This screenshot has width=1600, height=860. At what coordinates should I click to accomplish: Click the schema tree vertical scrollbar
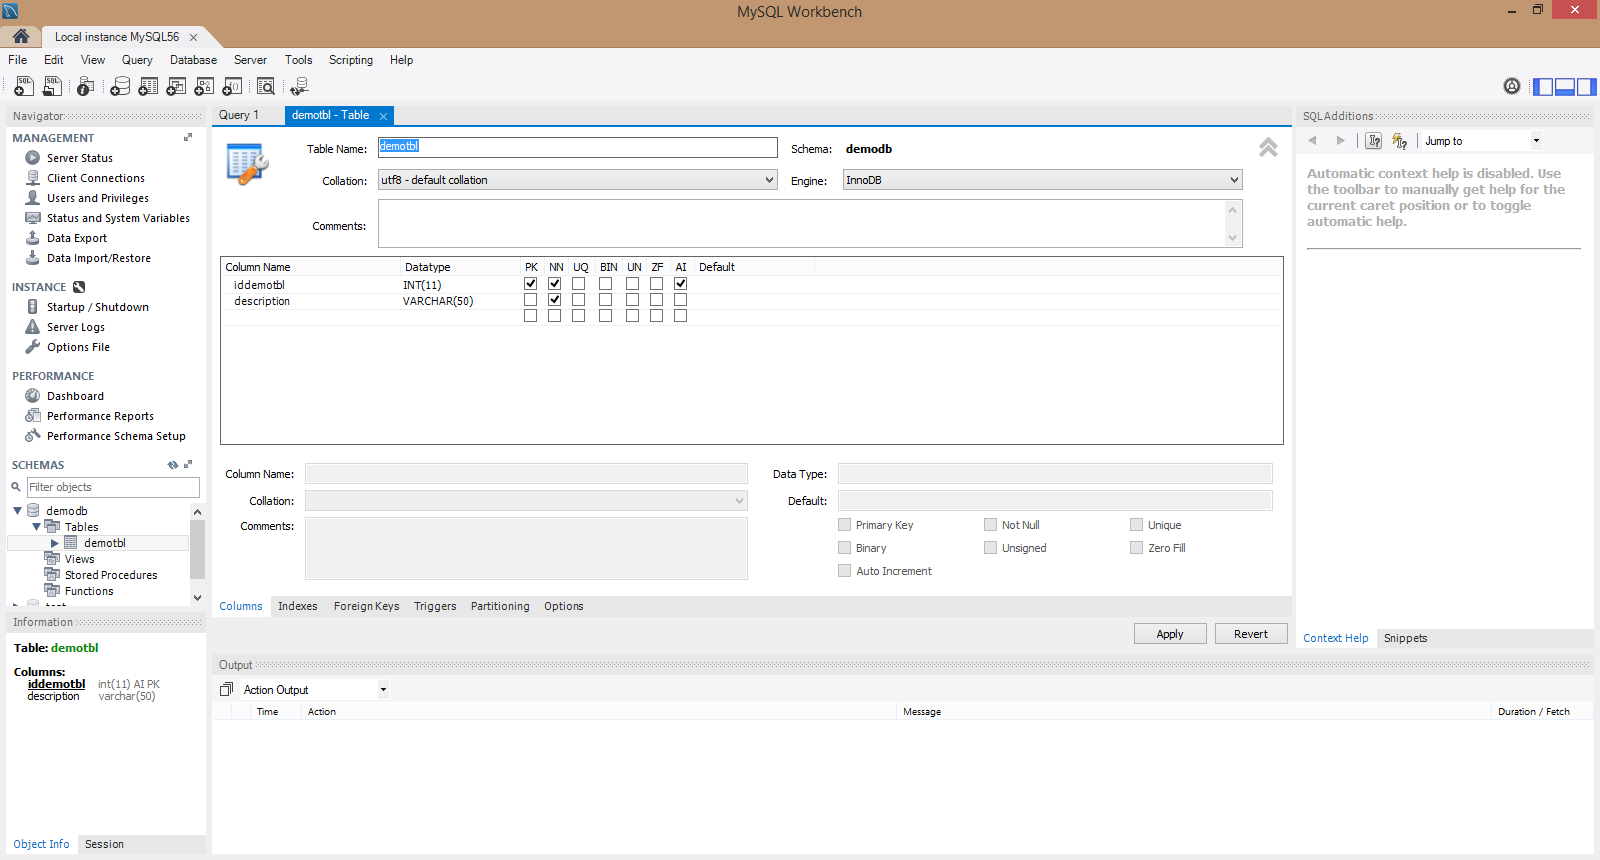197,547
